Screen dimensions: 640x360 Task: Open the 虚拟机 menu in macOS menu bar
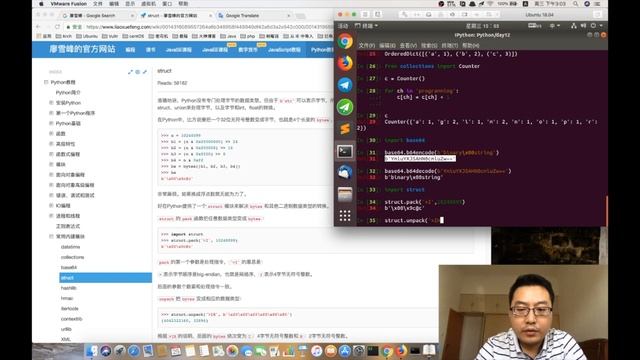pos(149,4)
